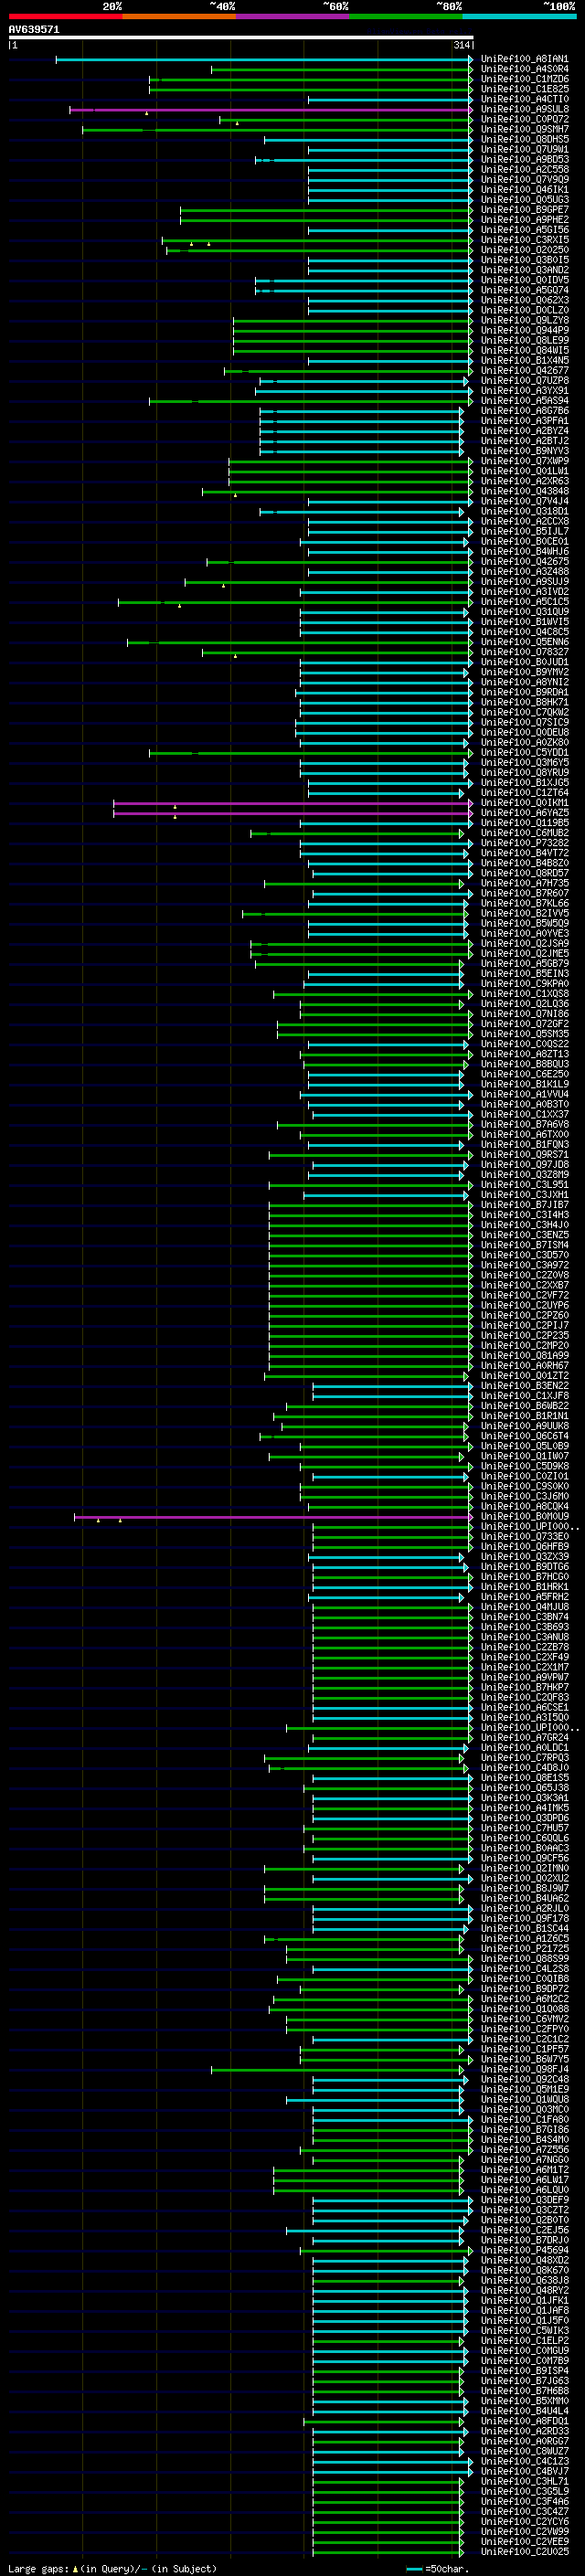Viewport: 585px width, 2576px height.
Task: Select the 20% identity legend label
Action: (112, 6)
